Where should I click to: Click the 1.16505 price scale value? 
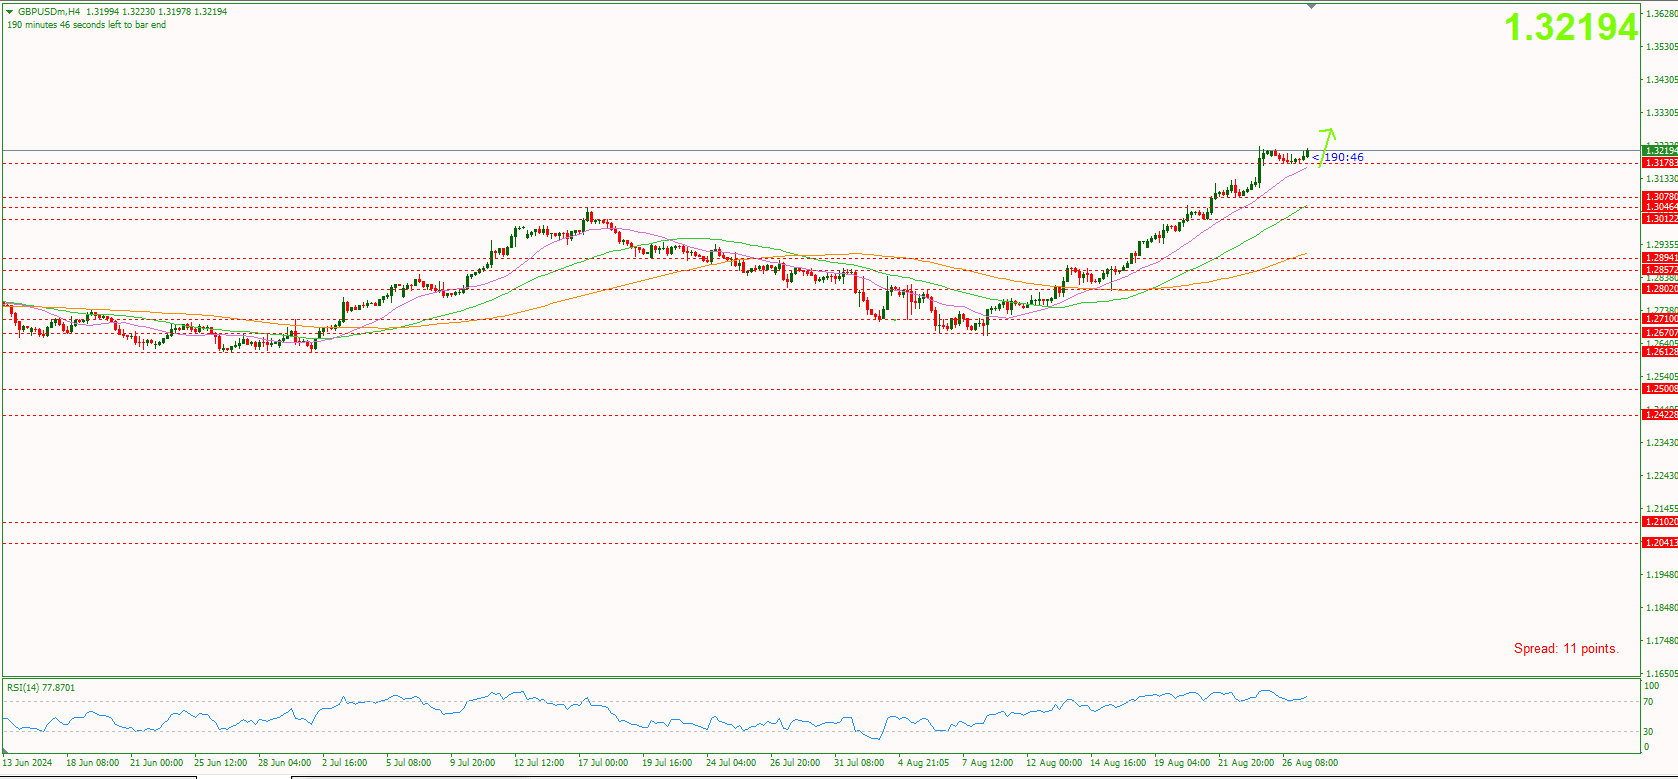point(1663,674)
